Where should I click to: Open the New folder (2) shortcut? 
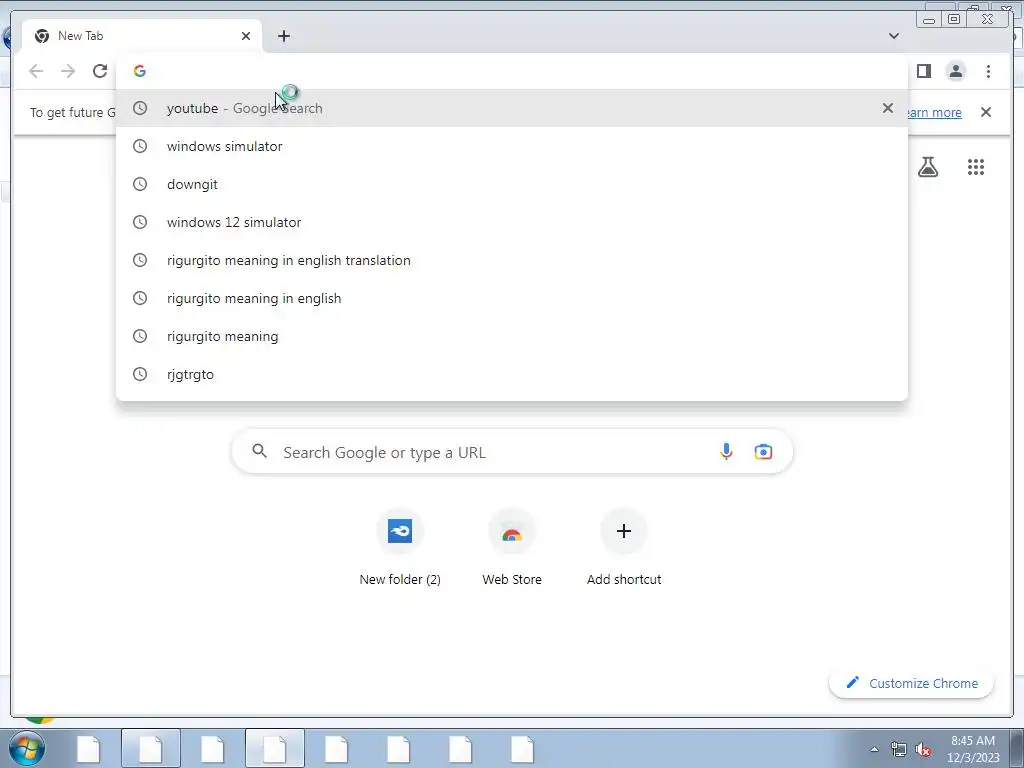pos(400,547)
